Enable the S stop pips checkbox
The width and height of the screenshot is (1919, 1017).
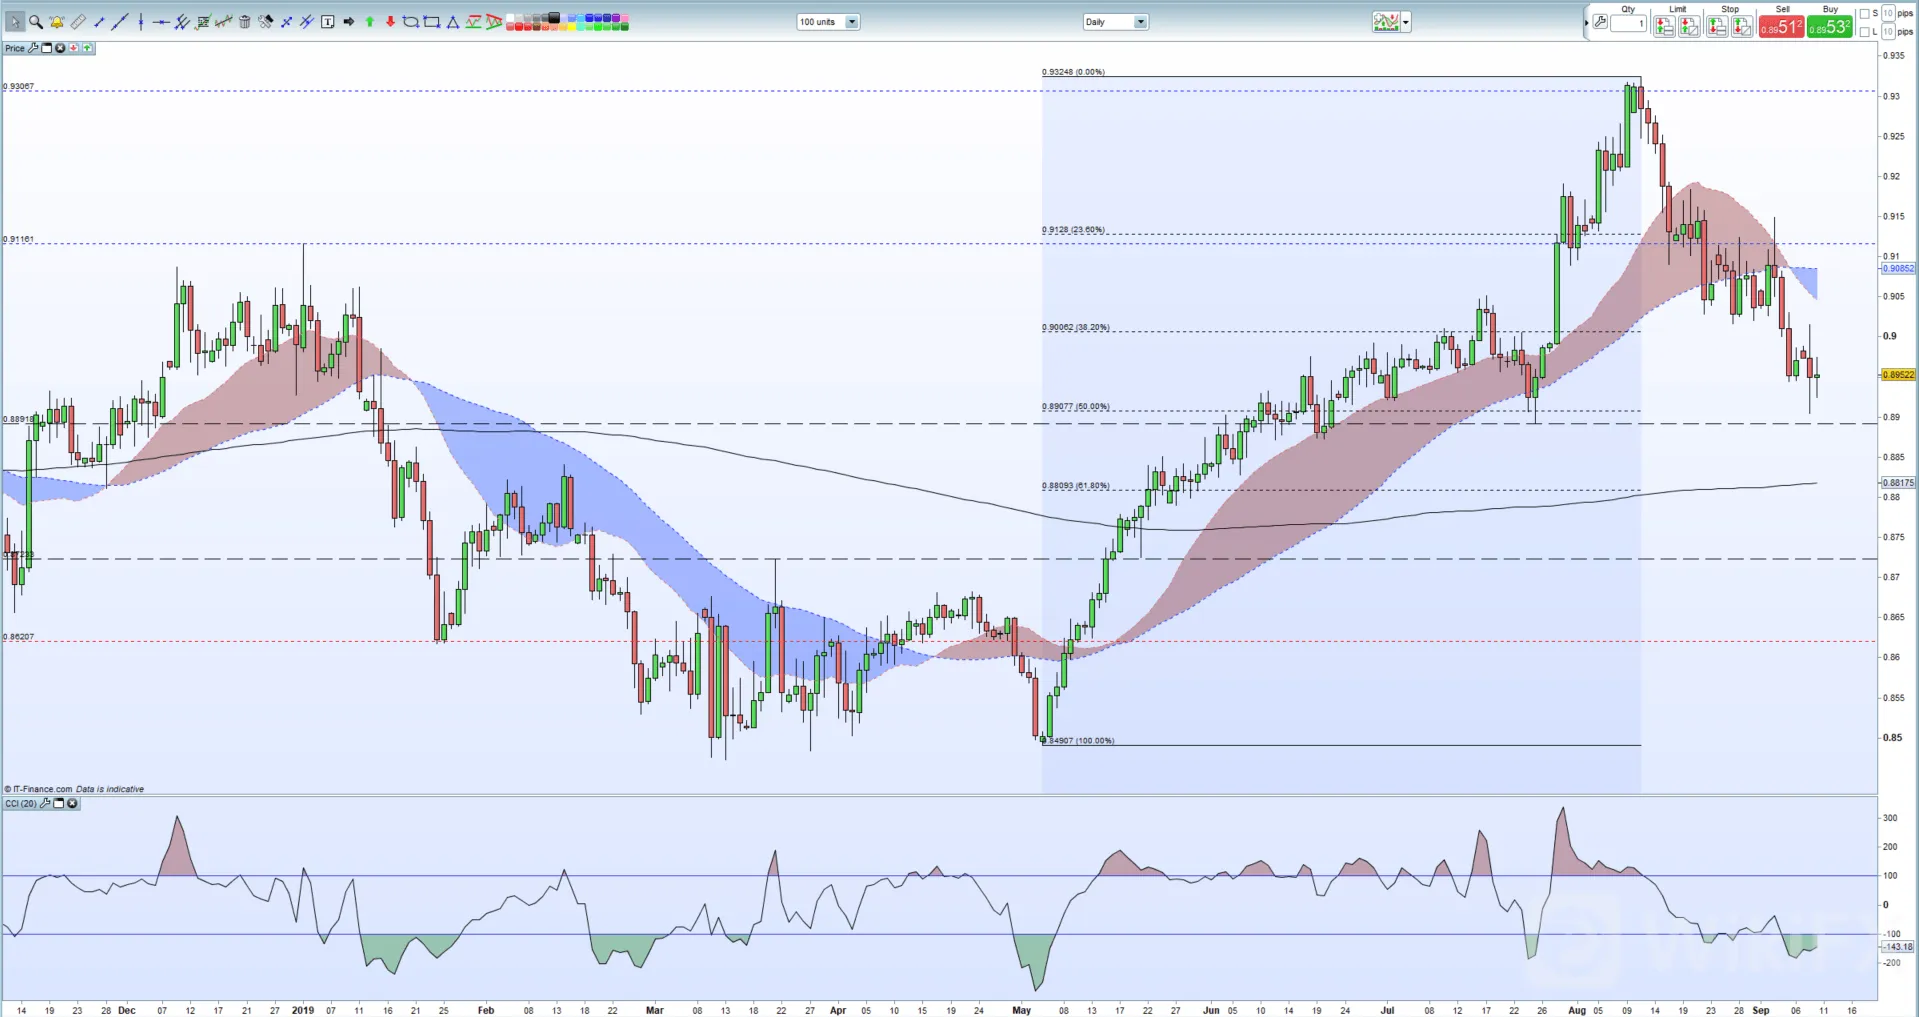tap(1864, 14)
